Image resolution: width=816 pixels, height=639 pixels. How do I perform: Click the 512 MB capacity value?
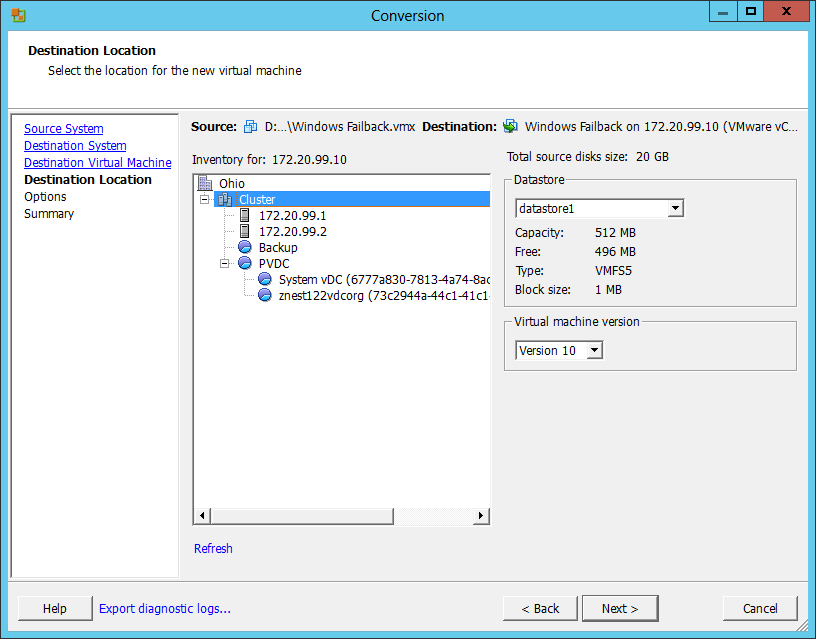click(x=615, y=233)
